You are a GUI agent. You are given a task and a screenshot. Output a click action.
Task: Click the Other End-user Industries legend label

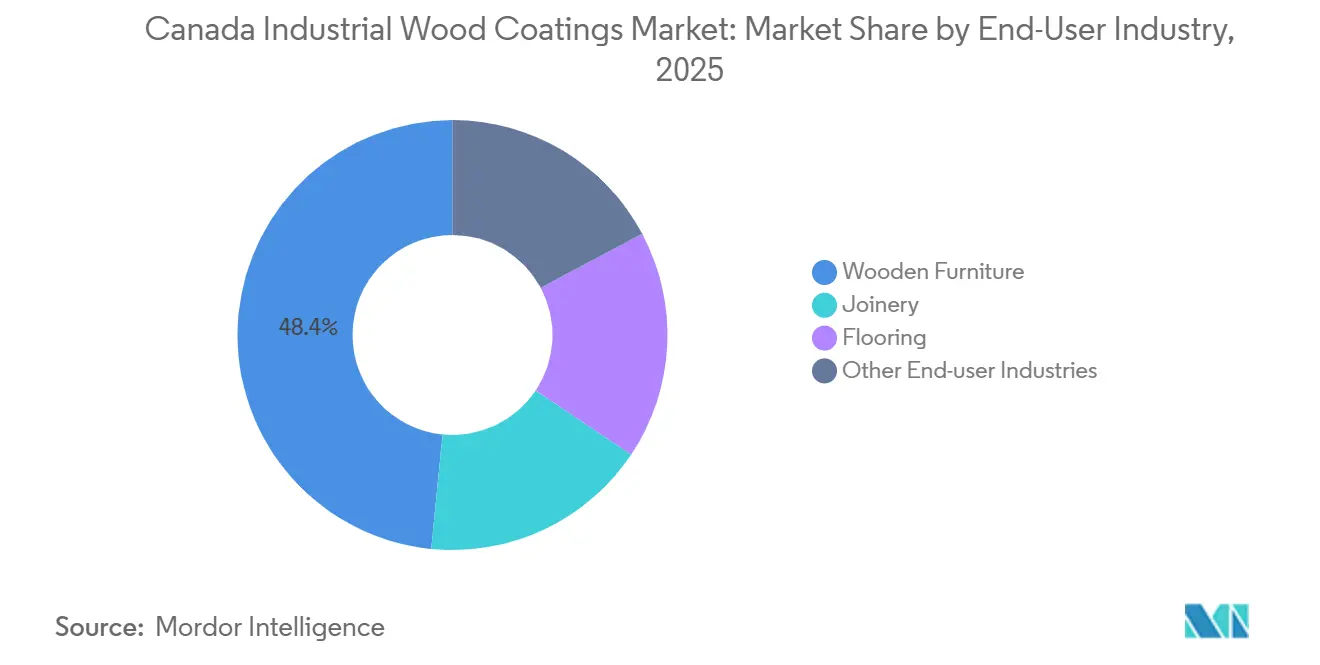tap(970, 370)
